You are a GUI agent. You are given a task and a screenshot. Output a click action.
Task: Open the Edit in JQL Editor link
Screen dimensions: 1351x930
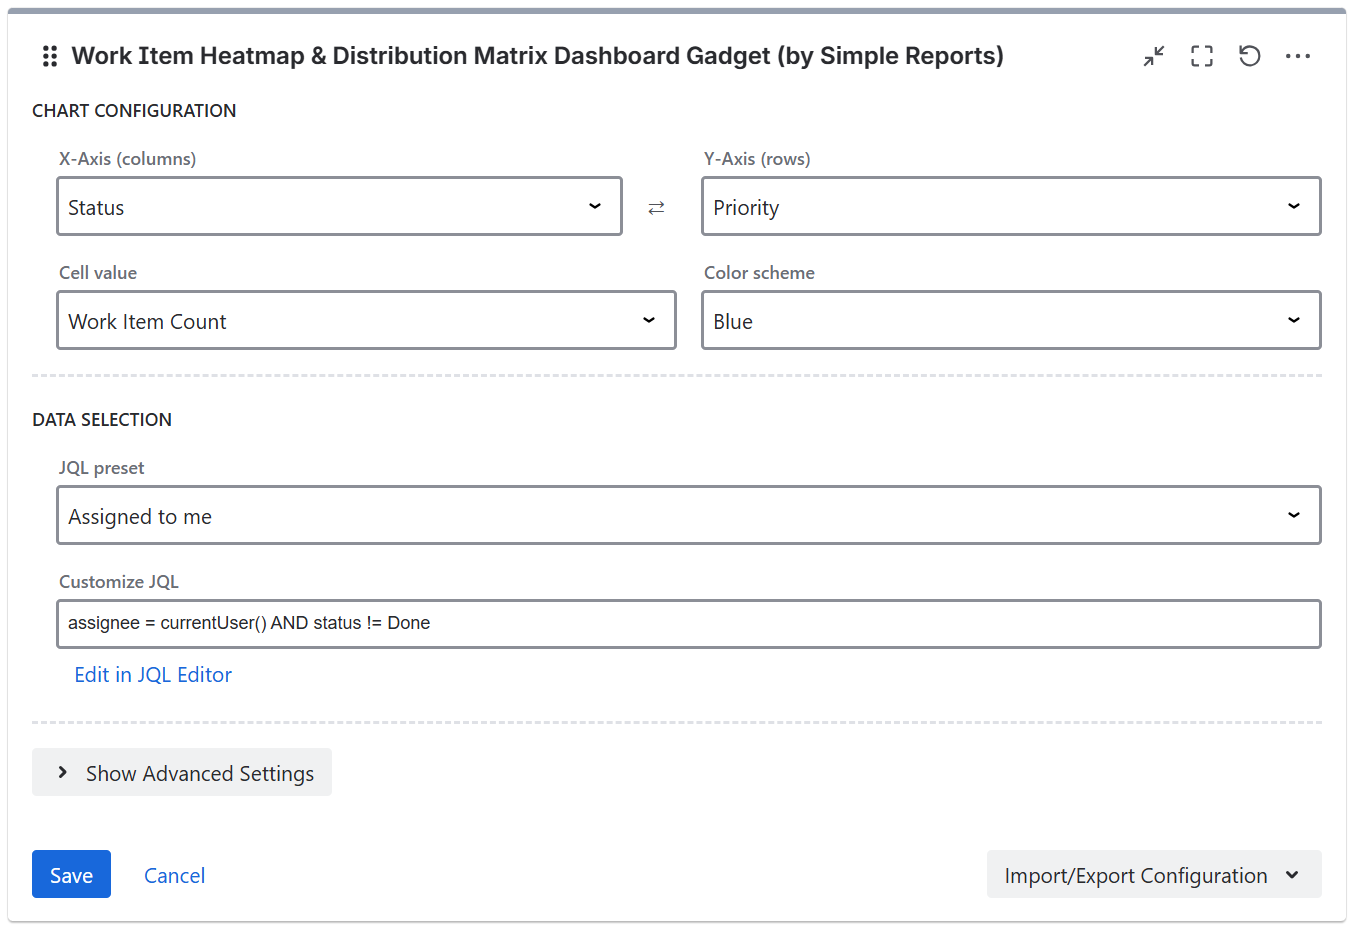point(153,675)
